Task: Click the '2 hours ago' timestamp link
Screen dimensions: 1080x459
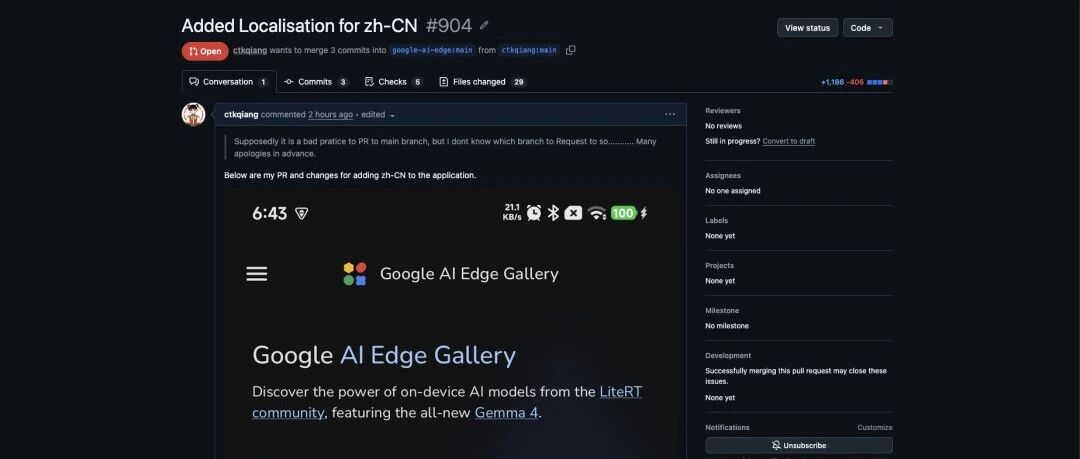Action: [330, 114]
